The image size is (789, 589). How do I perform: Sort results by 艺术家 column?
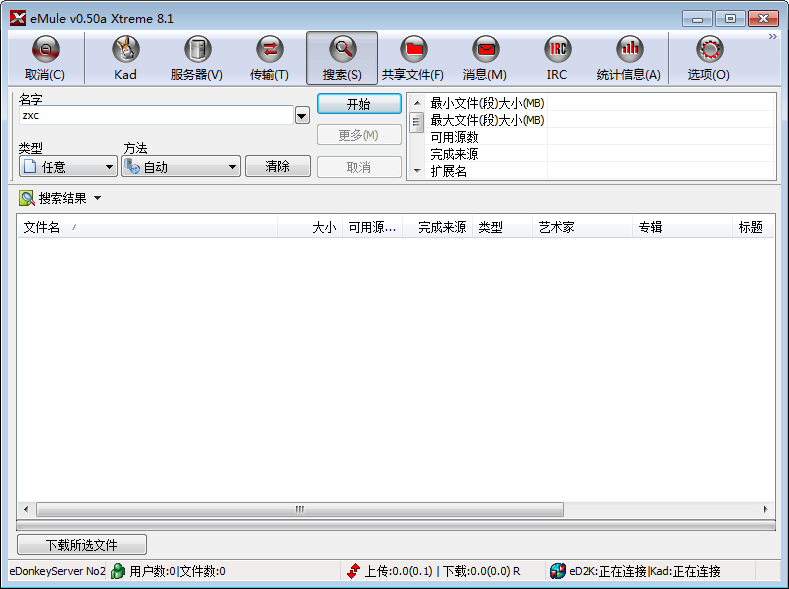[x=582, y=227]
